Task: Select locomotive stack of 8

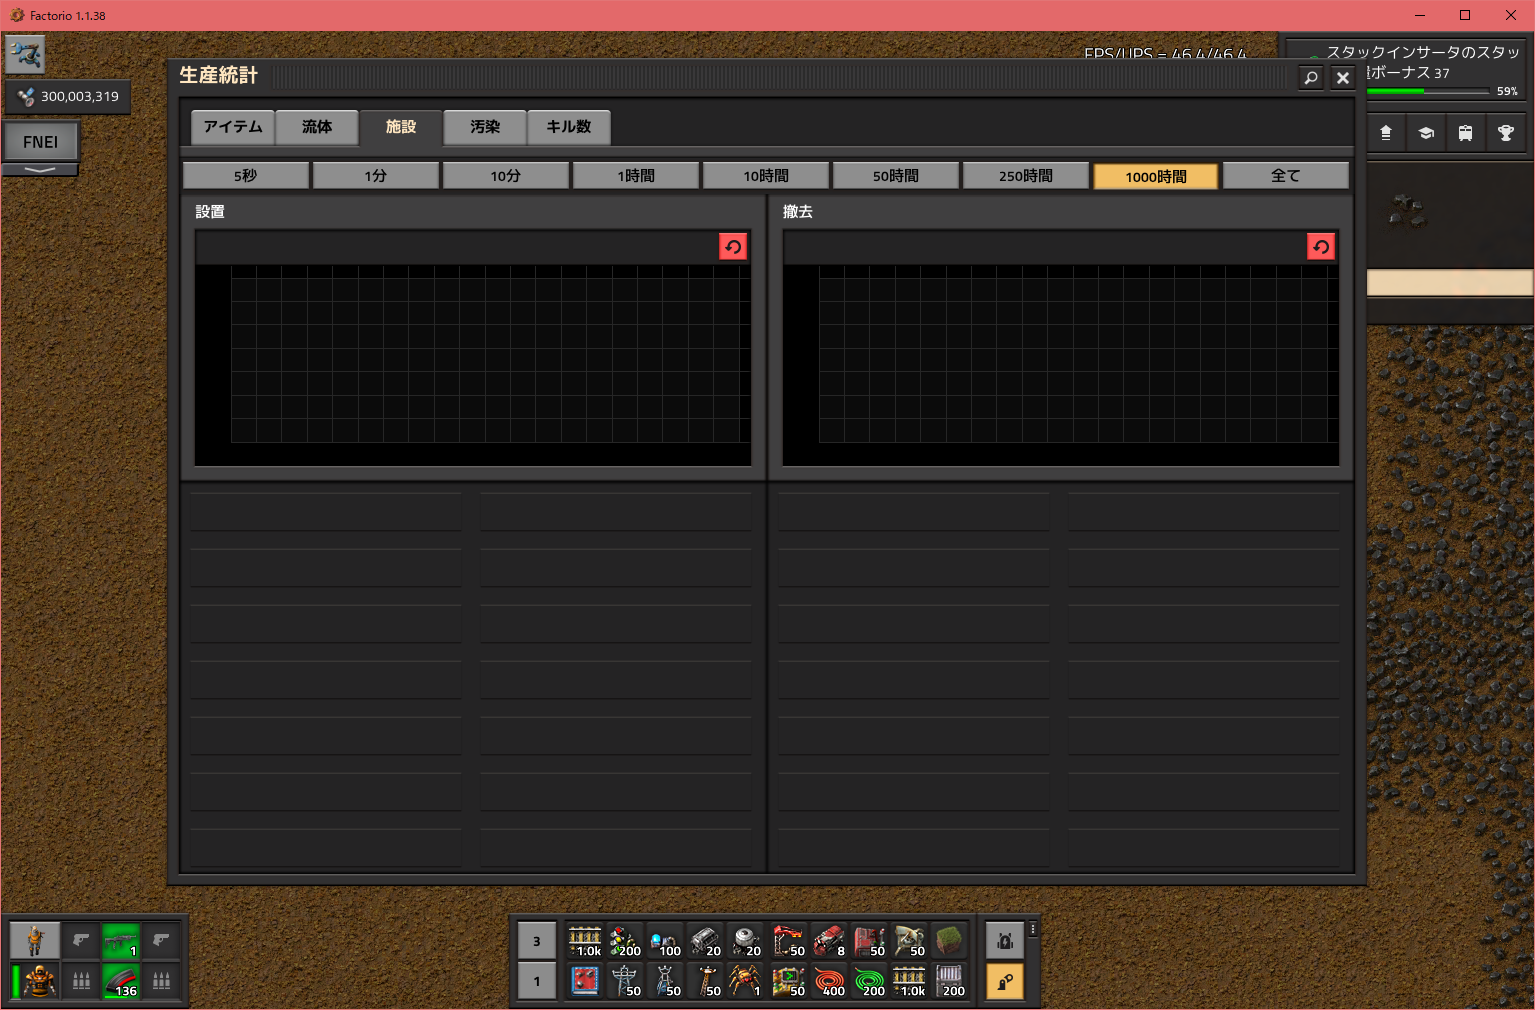Action: pos(829,941)
